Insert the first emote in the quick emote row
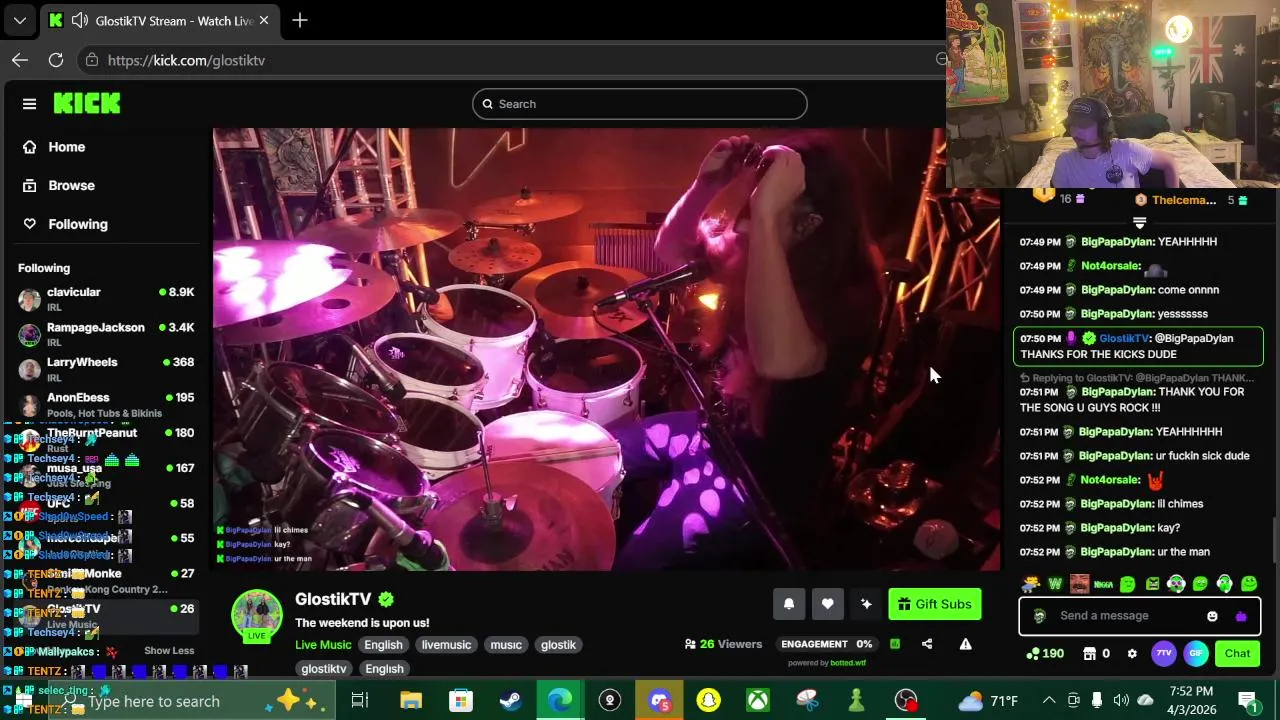Image resolution: width=1280 pixels, height=720 pixels. tap(1031, 584)
